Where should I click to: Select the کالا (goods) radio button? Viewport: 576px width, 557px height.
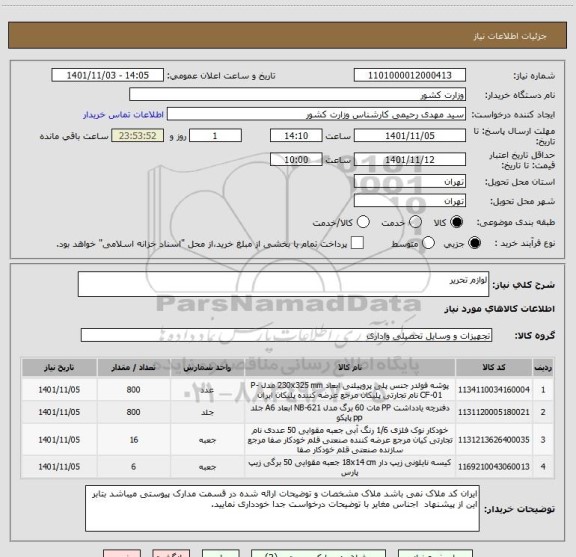click(x=457, y=222)
